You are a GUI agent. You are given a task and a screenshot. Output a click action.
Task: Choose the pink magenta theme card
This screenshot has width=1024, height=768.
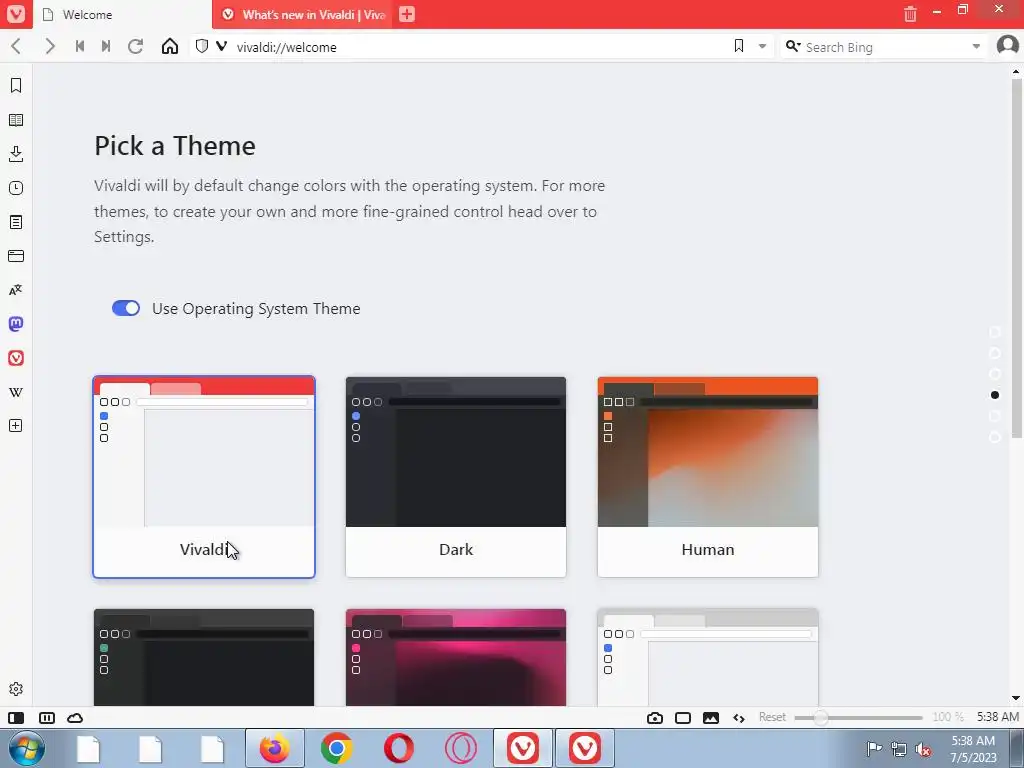pyautogui.click(x=456, y=657)
